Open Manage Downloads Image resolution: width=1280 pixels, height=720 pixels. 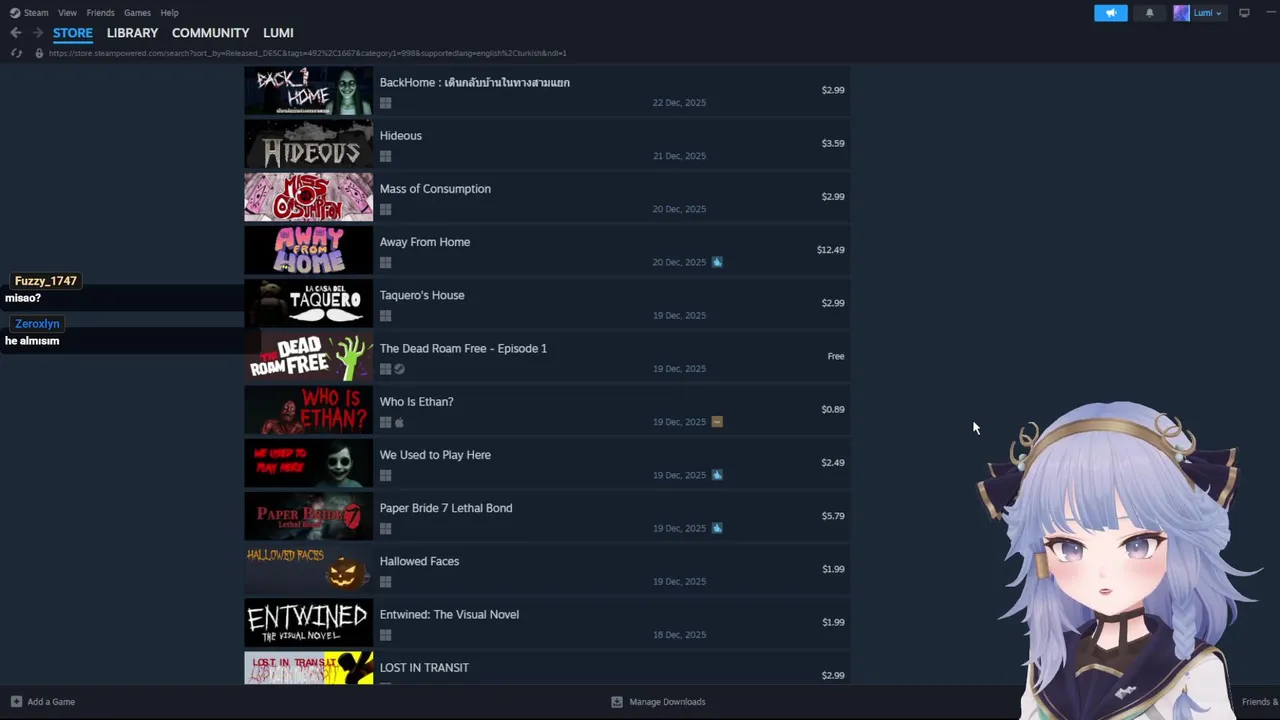click(658, 702)
